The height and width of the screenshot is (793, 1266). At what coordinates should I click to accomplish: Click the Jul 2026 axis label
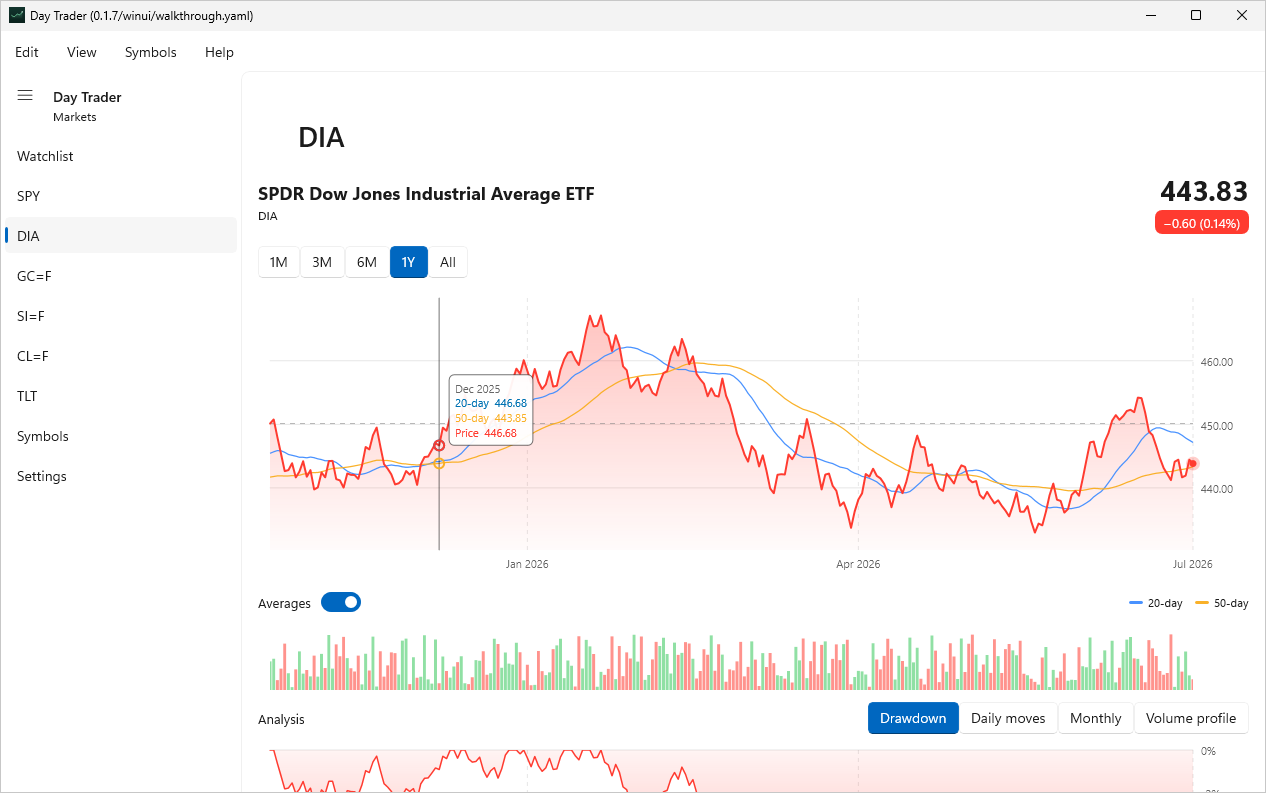(1193, 564)
